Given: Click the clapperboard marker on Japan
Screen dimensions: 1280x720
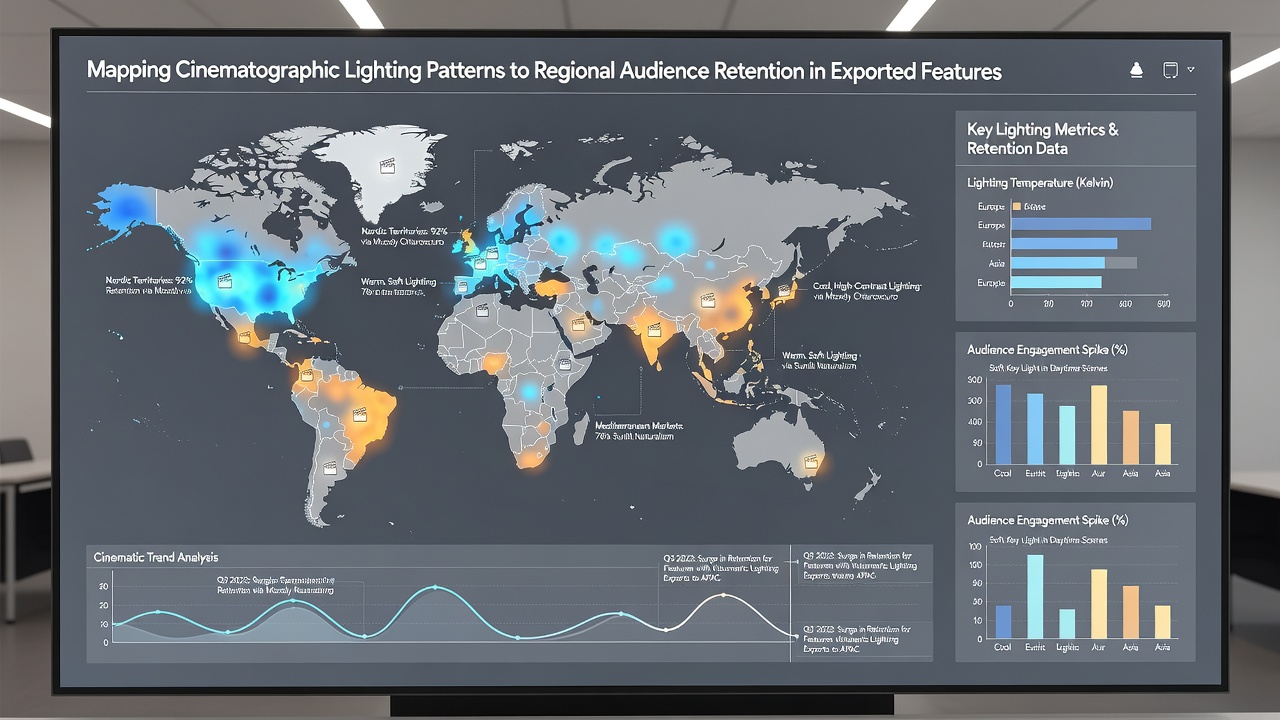Looking at the screenshot, I should pos(783,291).
